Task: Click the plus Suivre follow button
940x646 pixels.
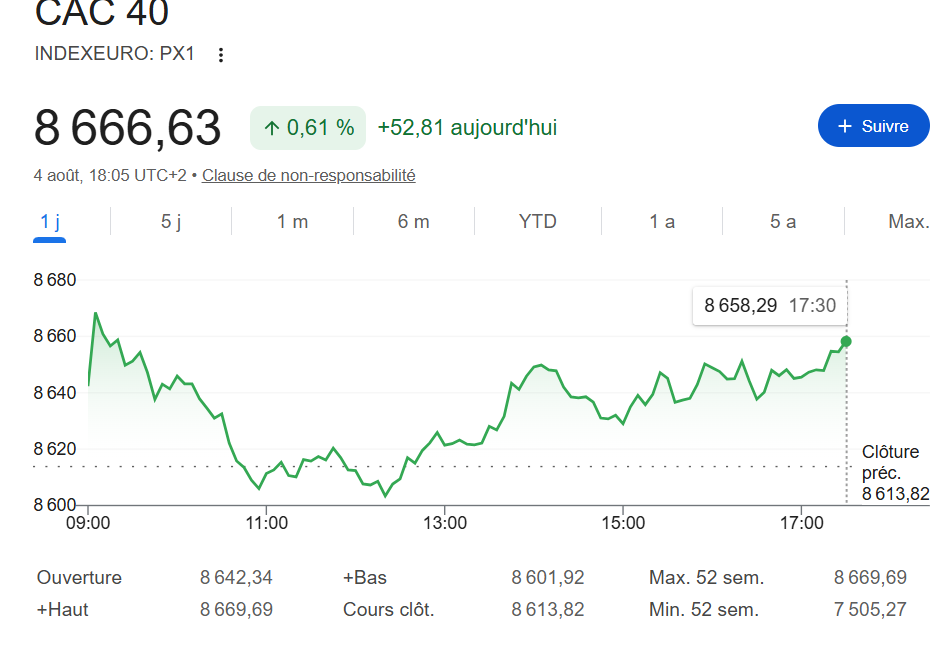Action: click(x=873, y=126)
